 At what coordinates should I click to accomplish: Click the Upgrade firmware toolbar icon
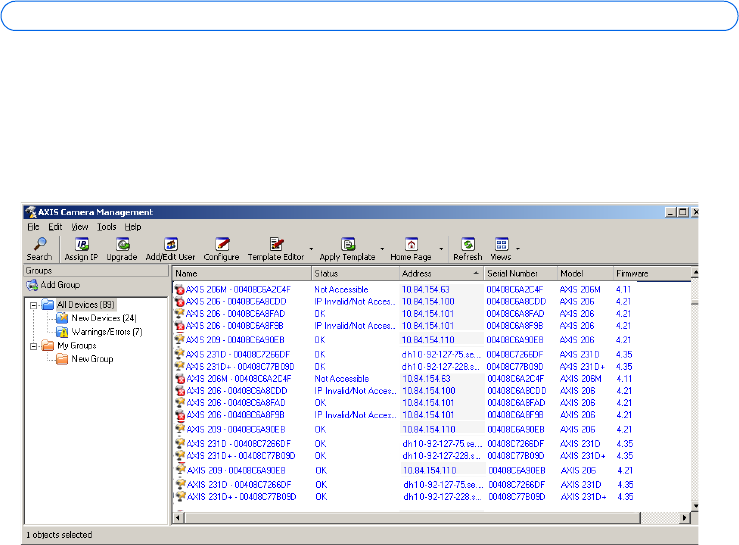click(x=122, y=244)
